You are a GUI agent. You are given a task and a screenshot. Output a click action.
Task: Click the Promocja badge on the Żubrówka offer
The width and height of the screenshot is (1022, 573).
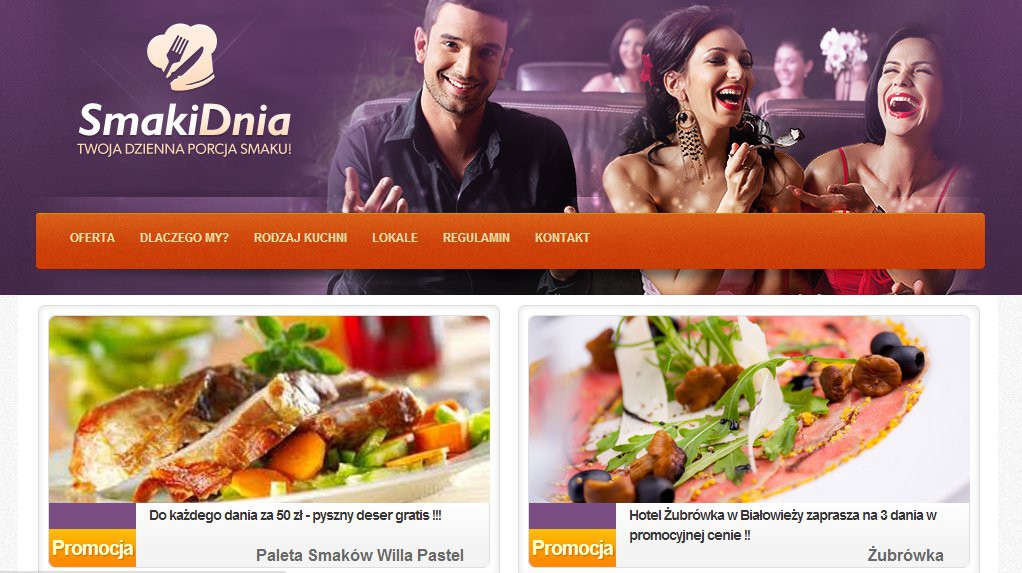coord(572,548)
